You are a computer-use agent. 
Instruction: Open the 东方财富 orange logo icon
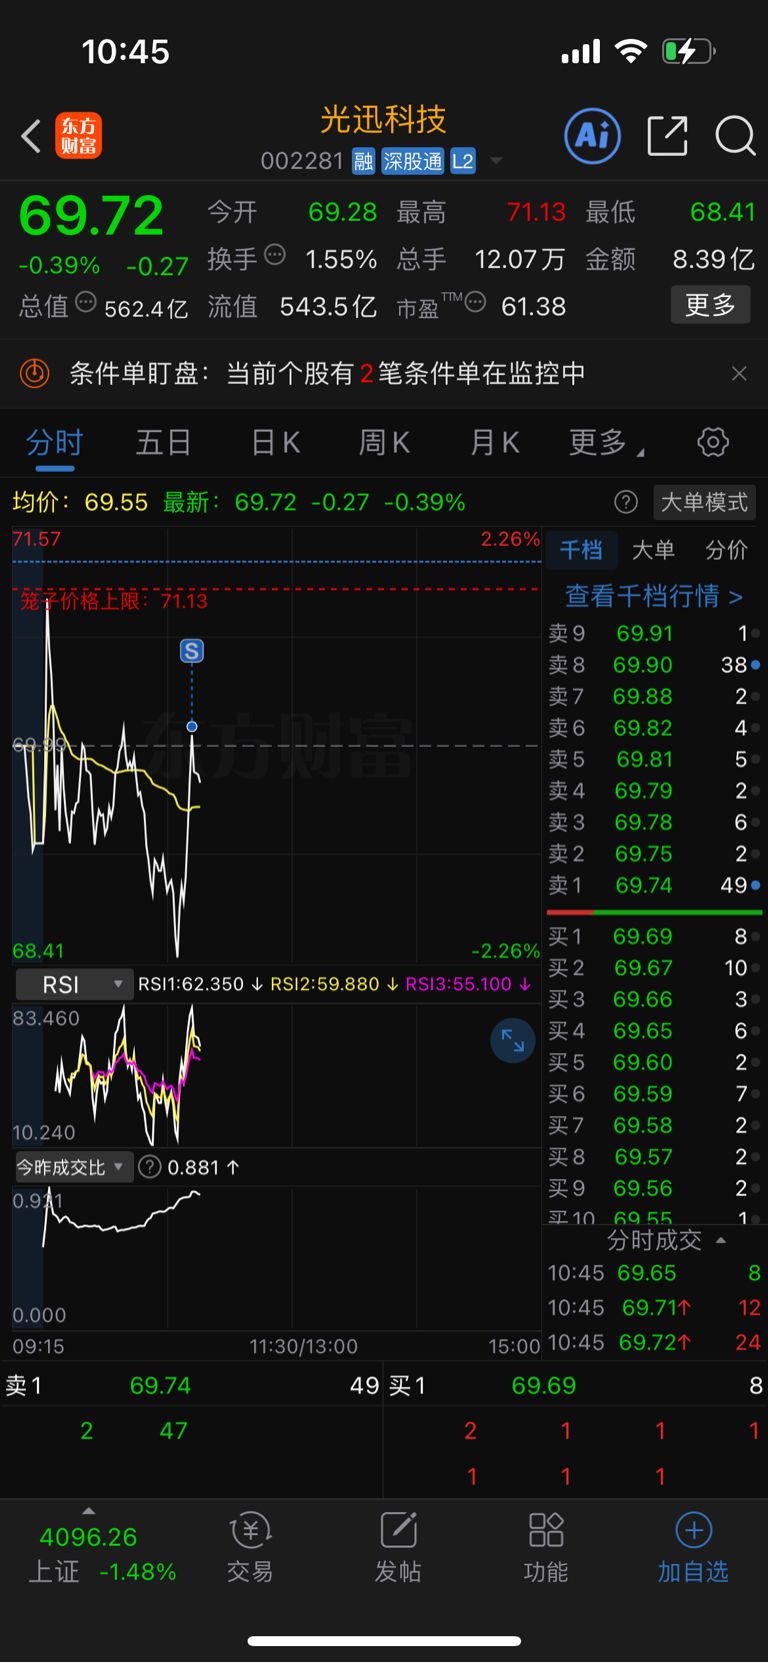[x=78, y=136]
